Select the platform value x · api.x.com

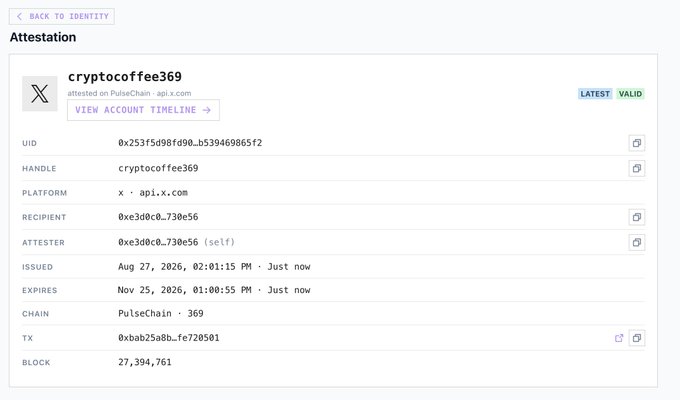point(153,193)
